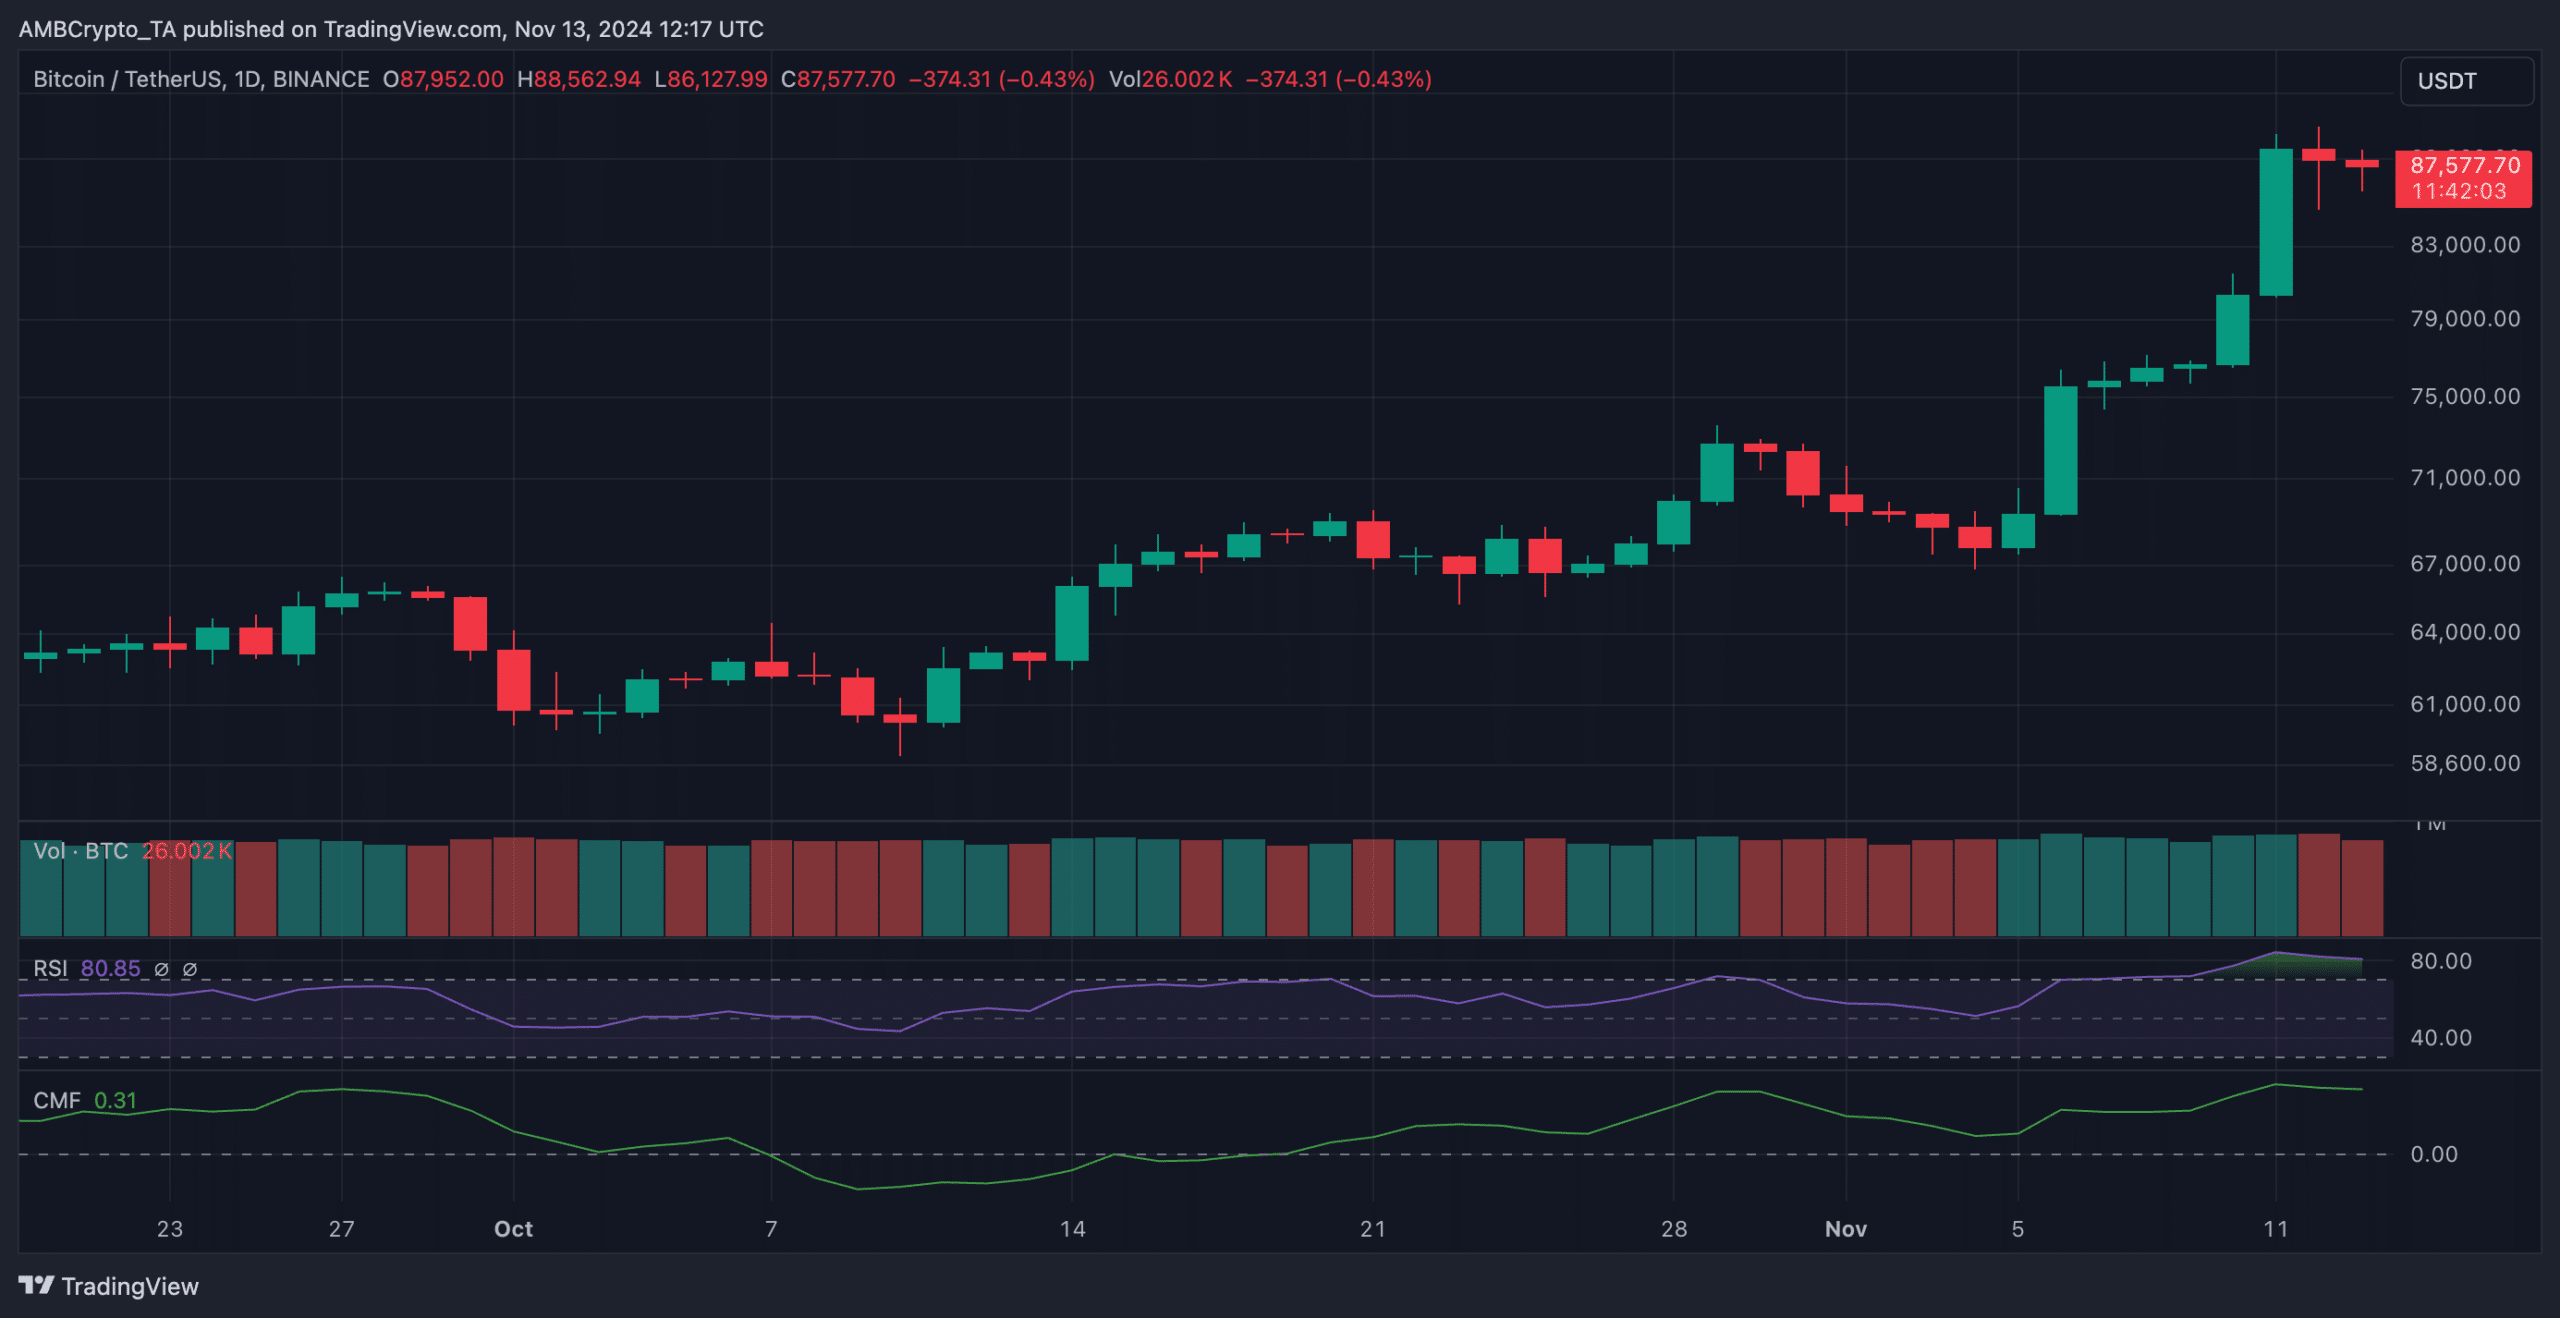Click the large green candle on Nov 11

(x=2276, y=222)
